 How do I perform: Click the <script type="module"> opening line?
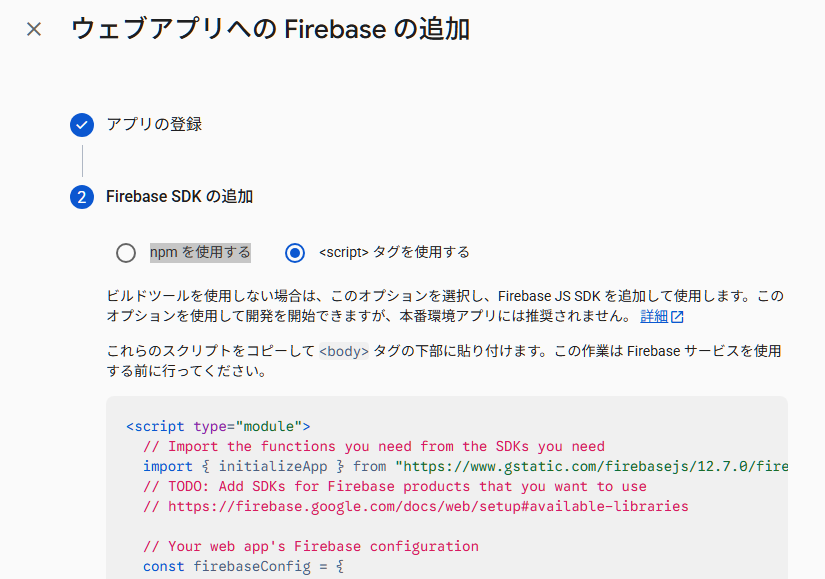[218, 426]
